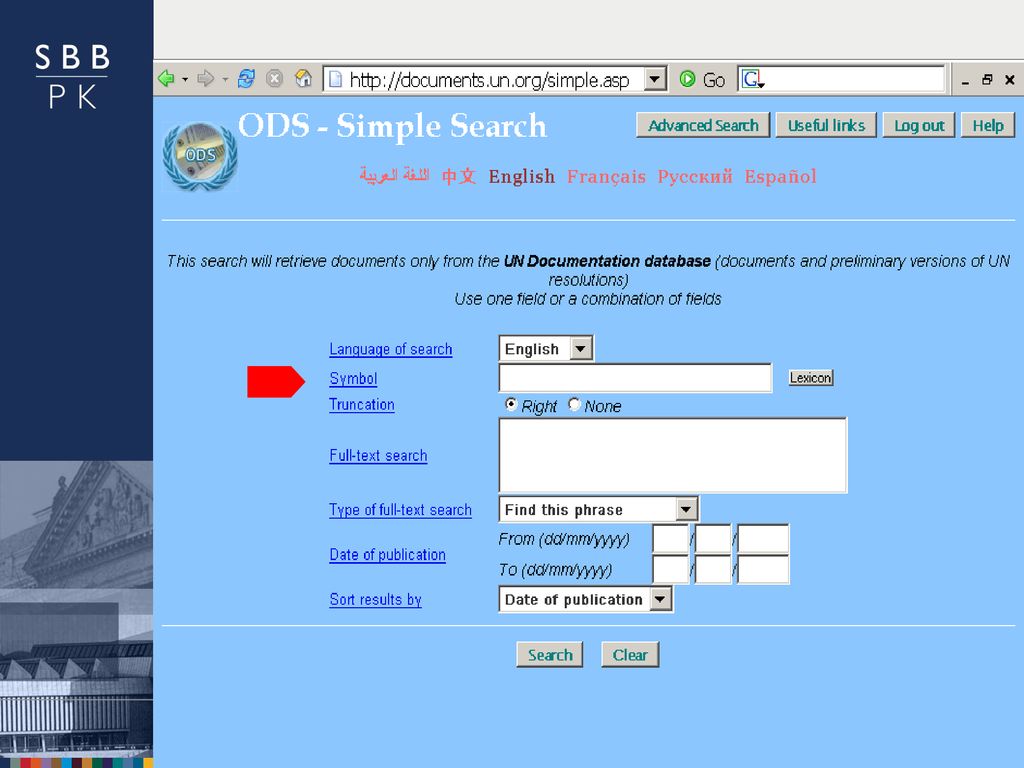Image resolution: width=1024 pixels, height=768 pixels.
Task: Click the browser Forward arrow icon
Action: (x=206, y=79)
